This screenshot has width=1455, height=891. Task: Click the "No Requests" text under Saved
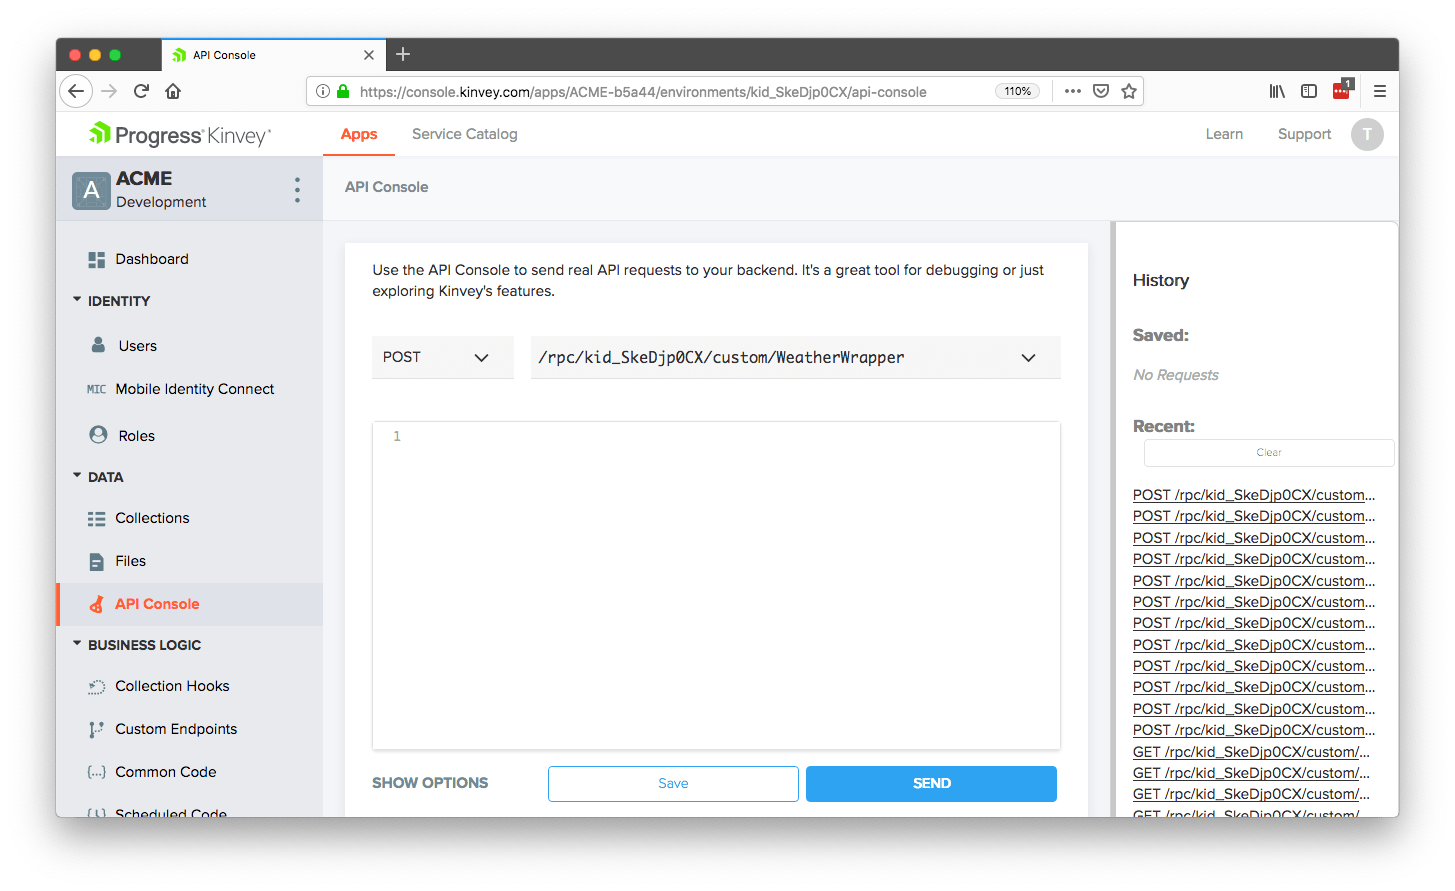coord(1176,375)
